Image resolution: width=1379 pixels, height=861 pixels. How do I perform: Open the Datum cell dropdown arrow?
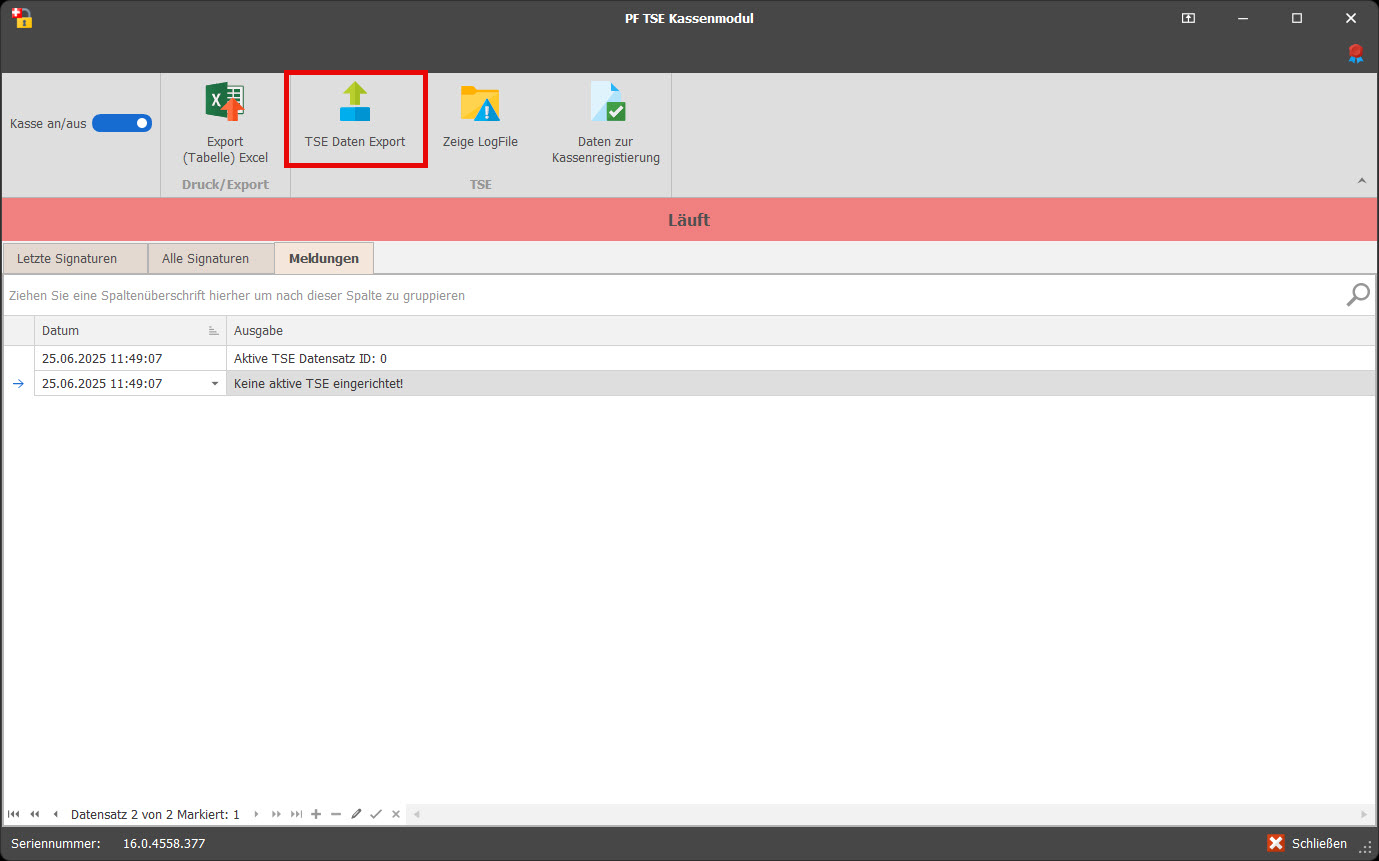(x=215, y=384)
